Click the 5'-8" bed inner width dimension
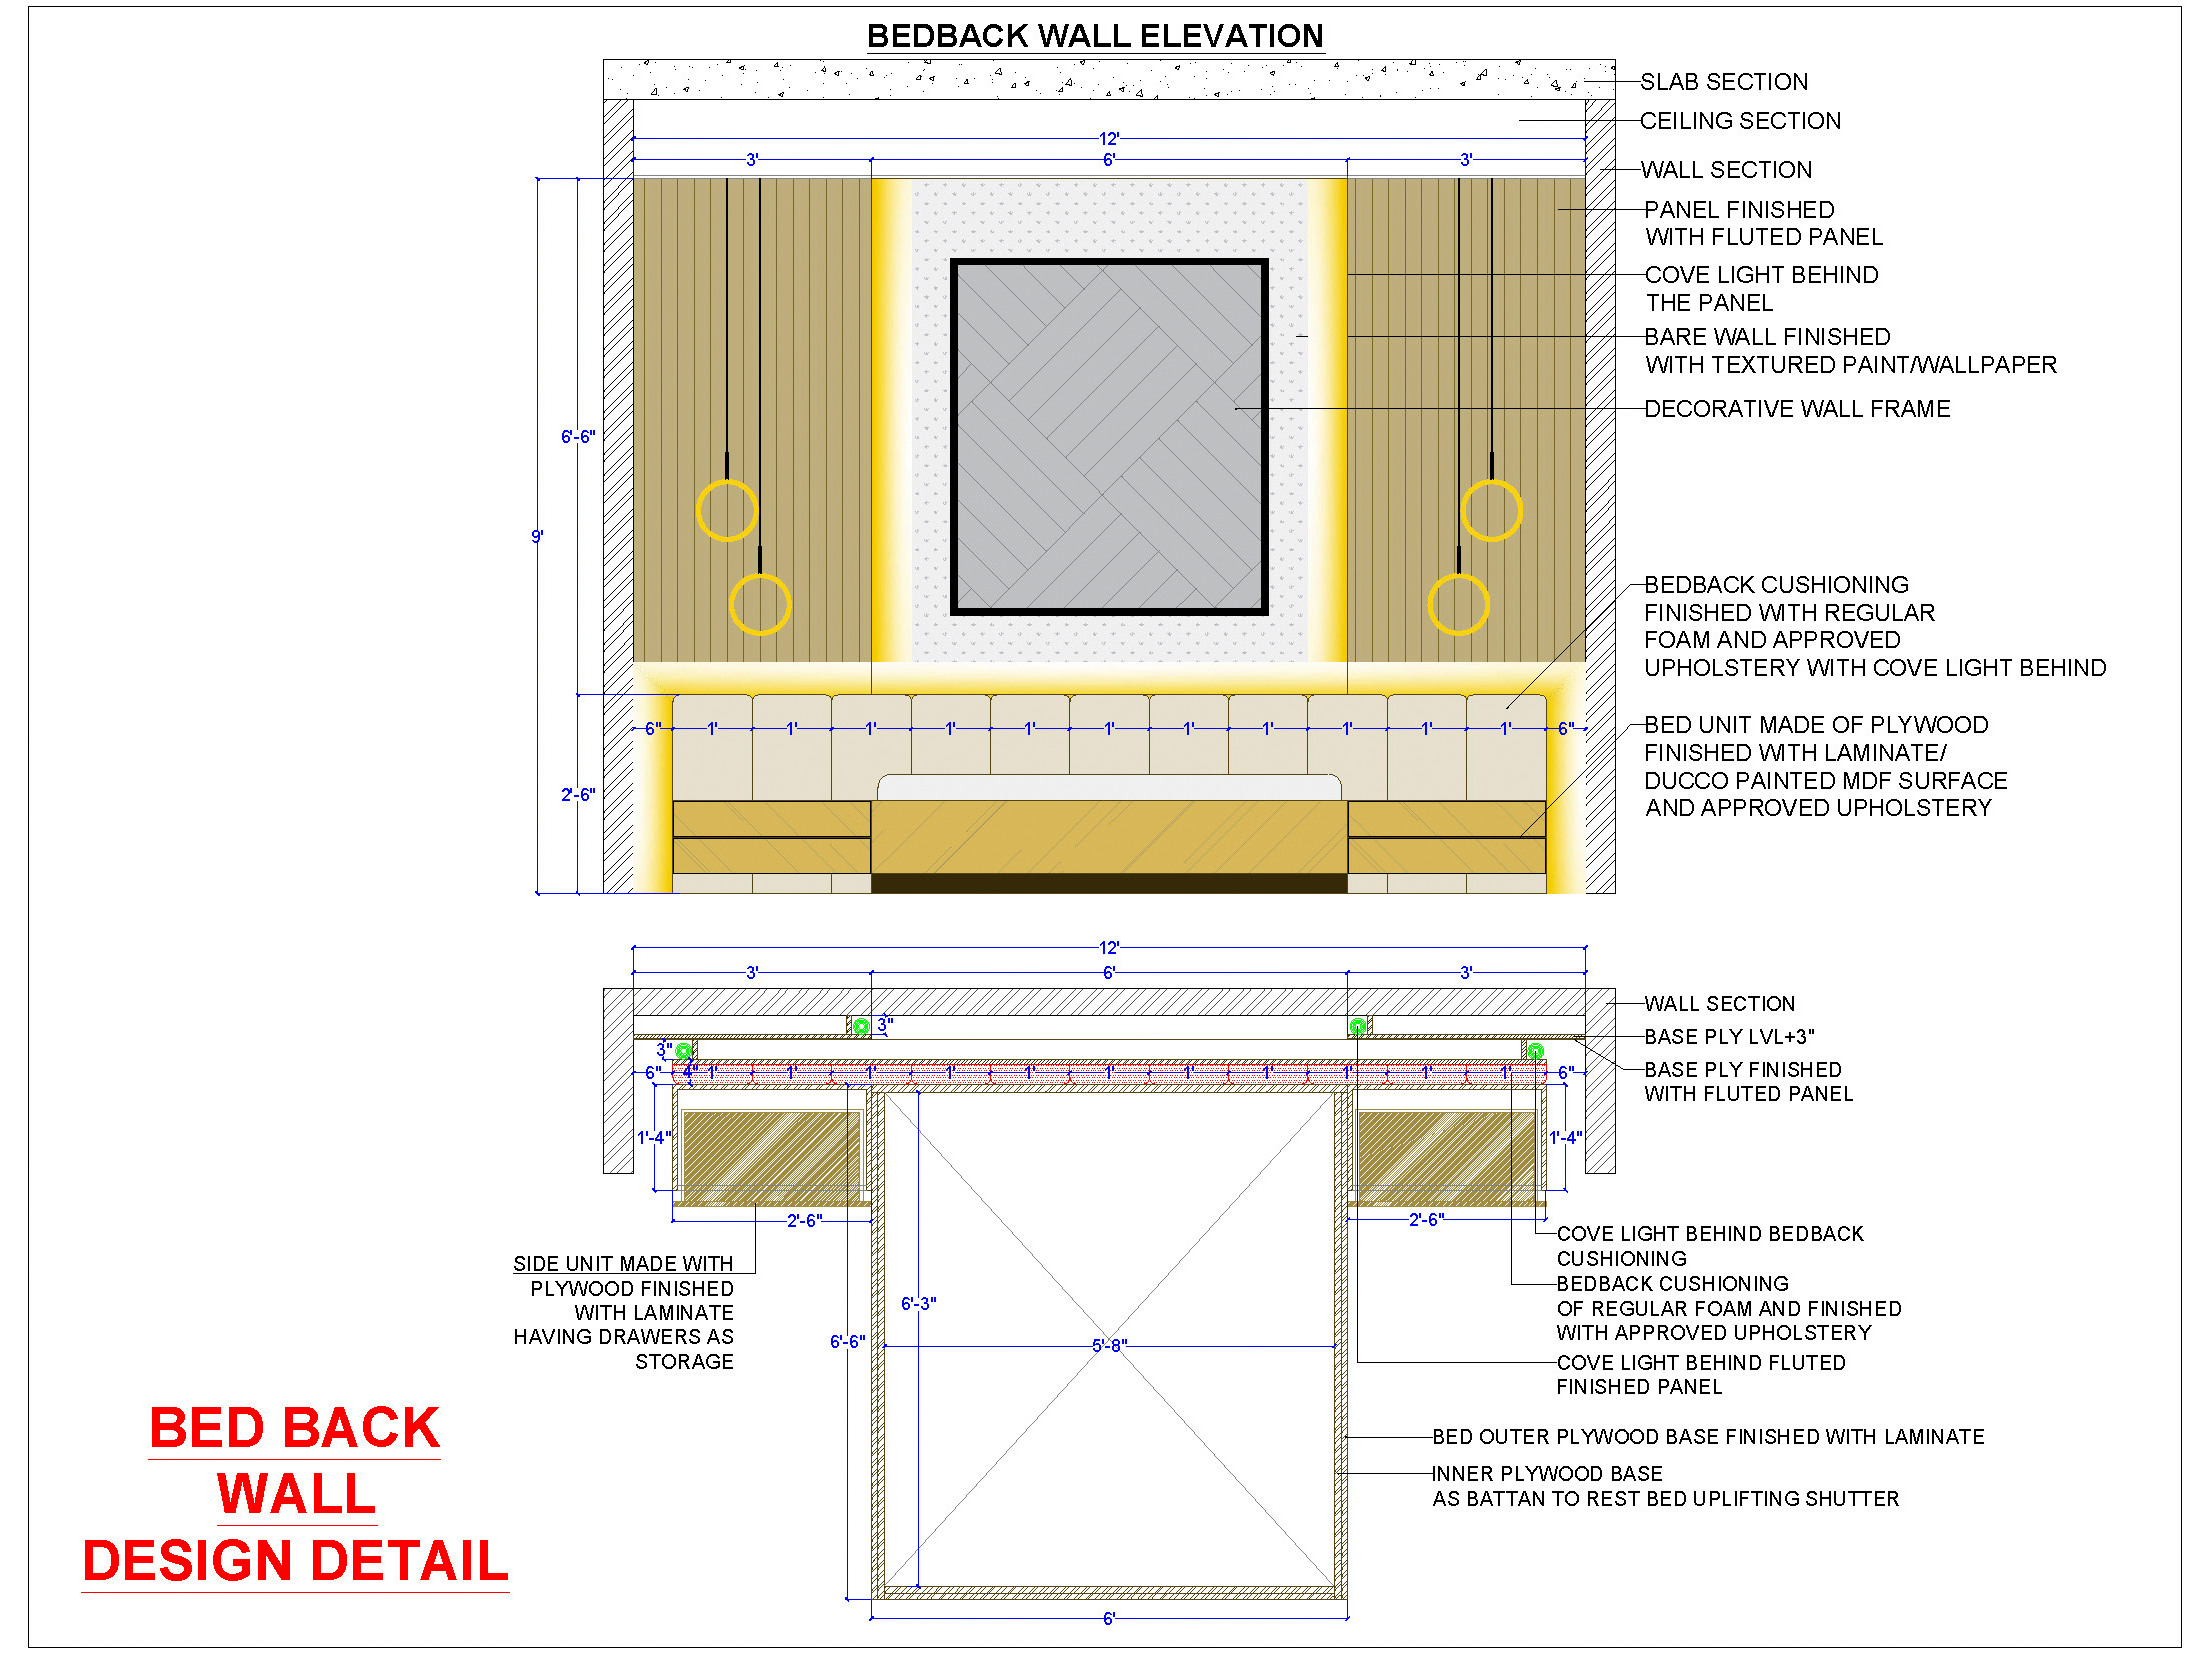Viewport: 2200px width, 1653px height. click(x=1109, y=1346)
